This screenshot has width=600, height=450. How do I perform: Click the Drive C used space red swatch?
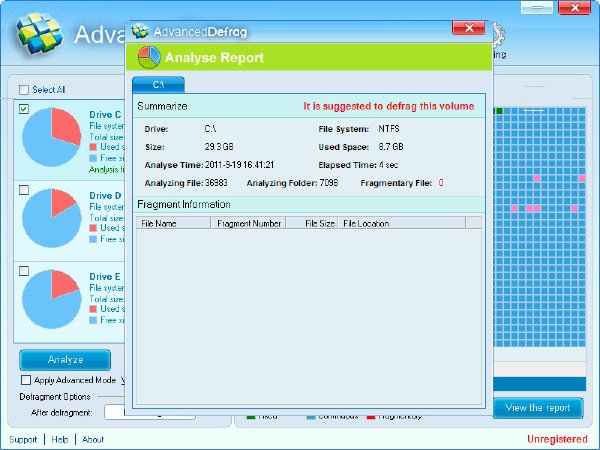[93, 147]
